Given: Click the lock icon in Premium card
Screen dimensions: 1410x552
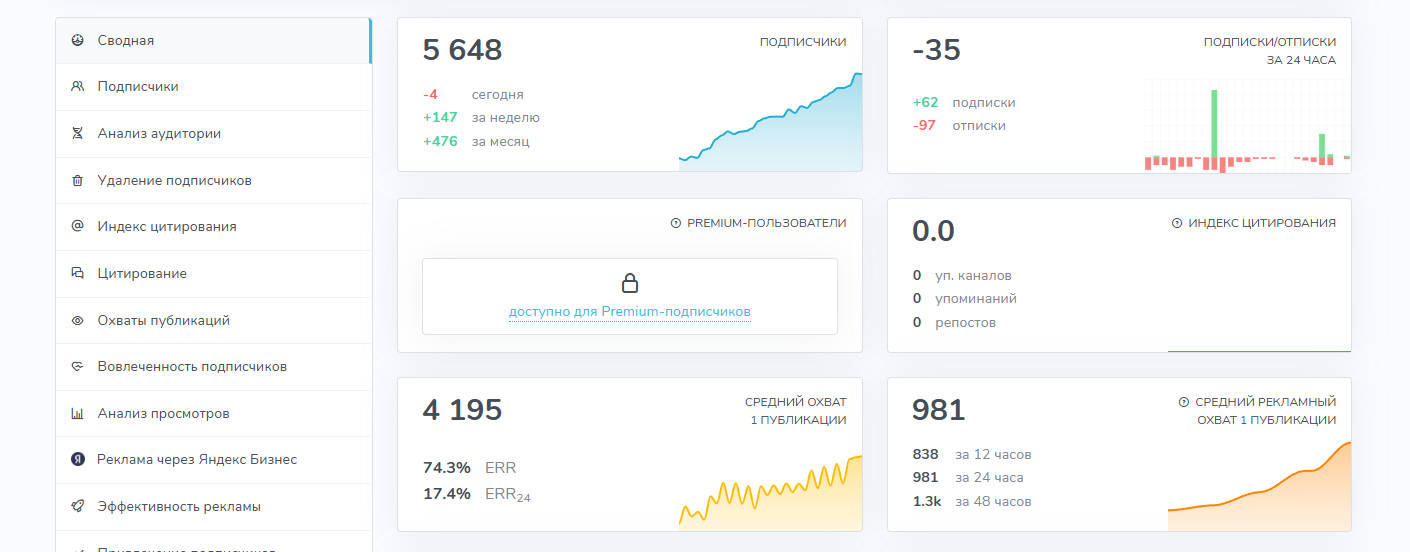Looking at the screenshot, I should click(x=630, y=283).
